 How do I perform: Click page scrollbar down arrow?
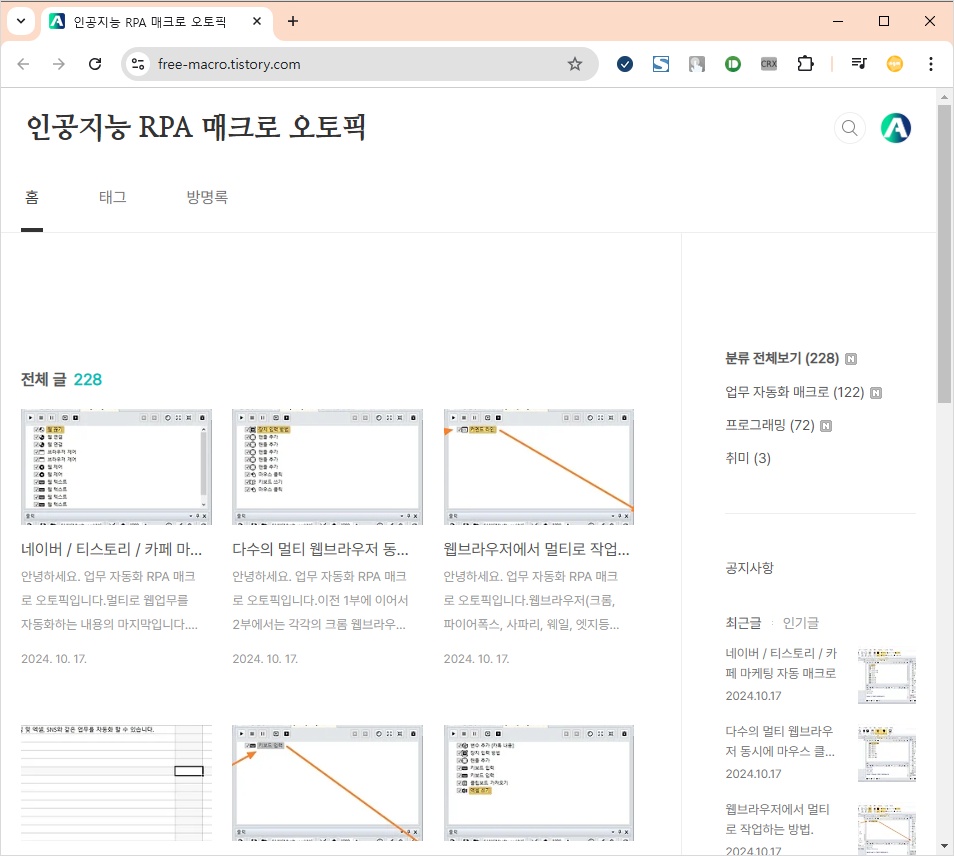coord(944,846)
